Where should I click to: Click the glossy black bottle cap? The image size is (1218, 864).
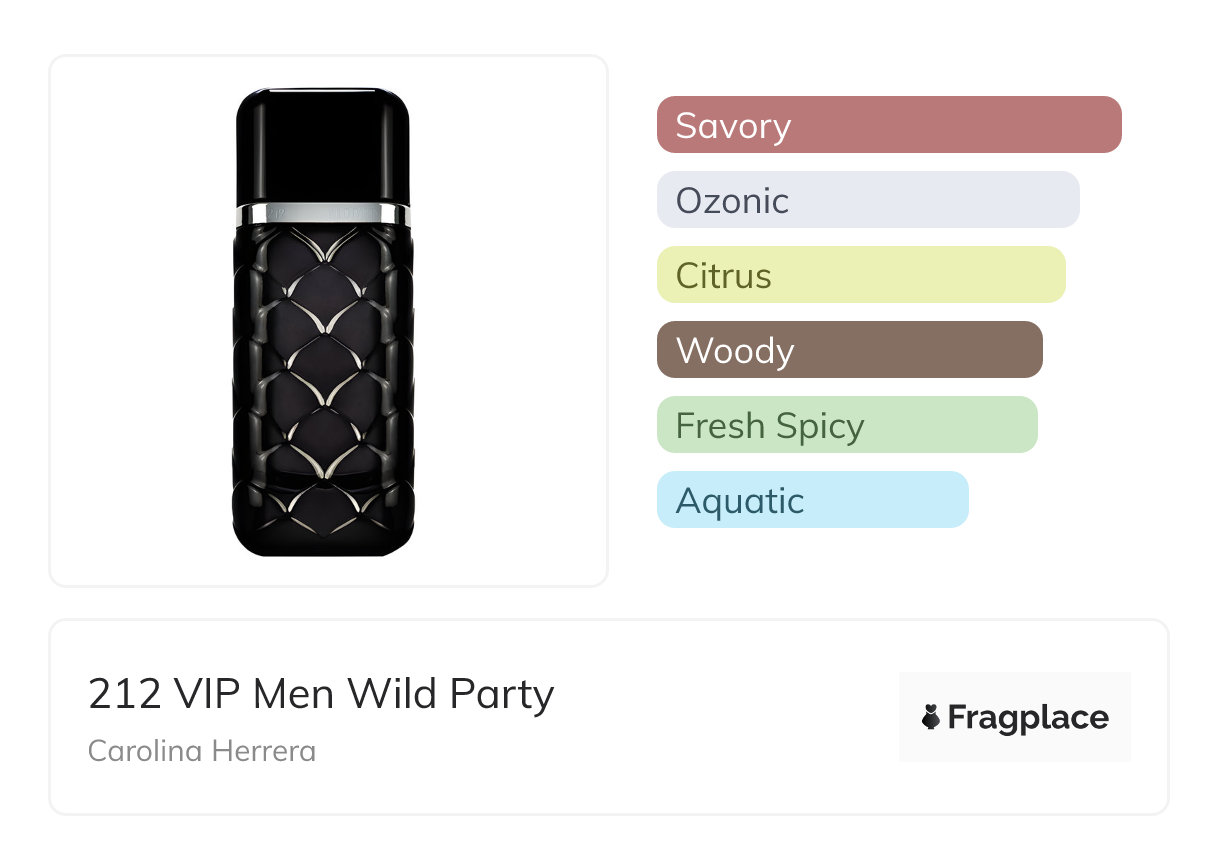(323, 145)
